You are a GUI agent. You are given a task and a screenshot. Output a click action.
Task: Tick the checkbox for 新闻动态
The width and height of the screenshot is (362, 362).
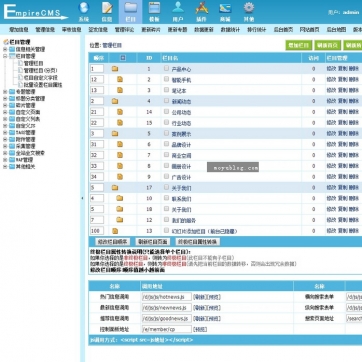point(166,101)
